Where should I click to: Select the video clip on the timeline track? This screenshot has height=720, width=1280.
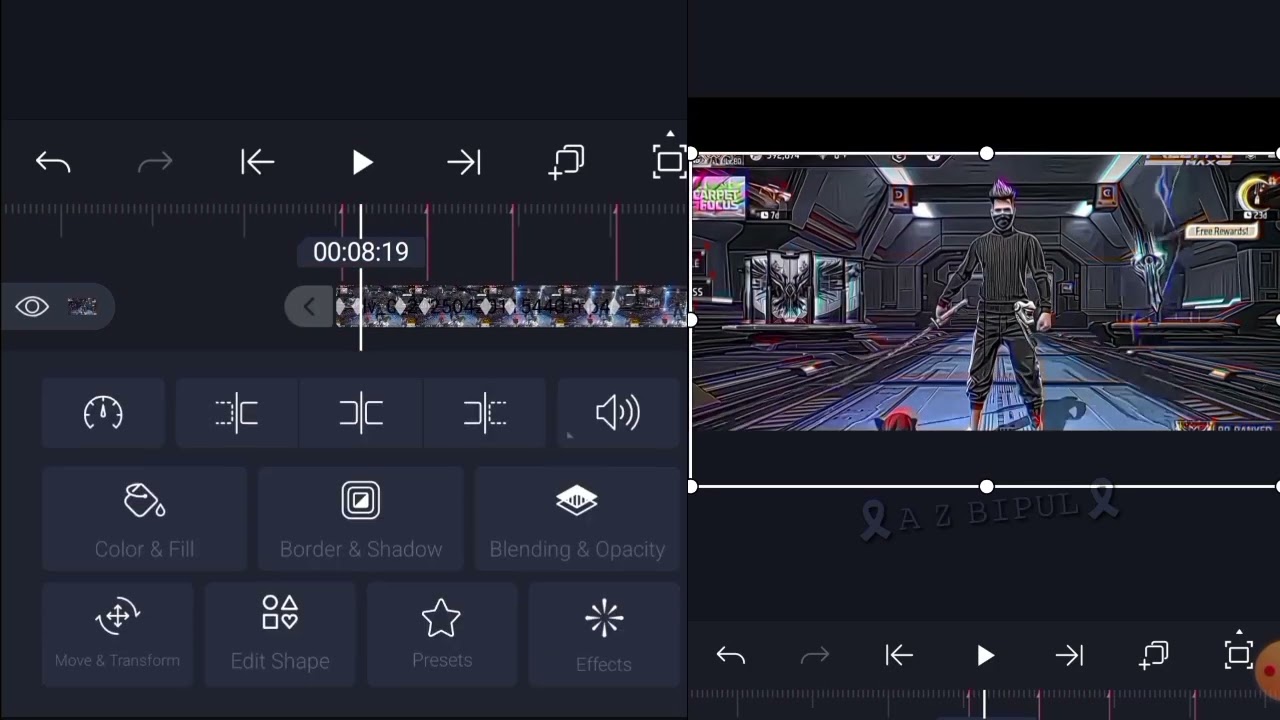tap(511, 306)
